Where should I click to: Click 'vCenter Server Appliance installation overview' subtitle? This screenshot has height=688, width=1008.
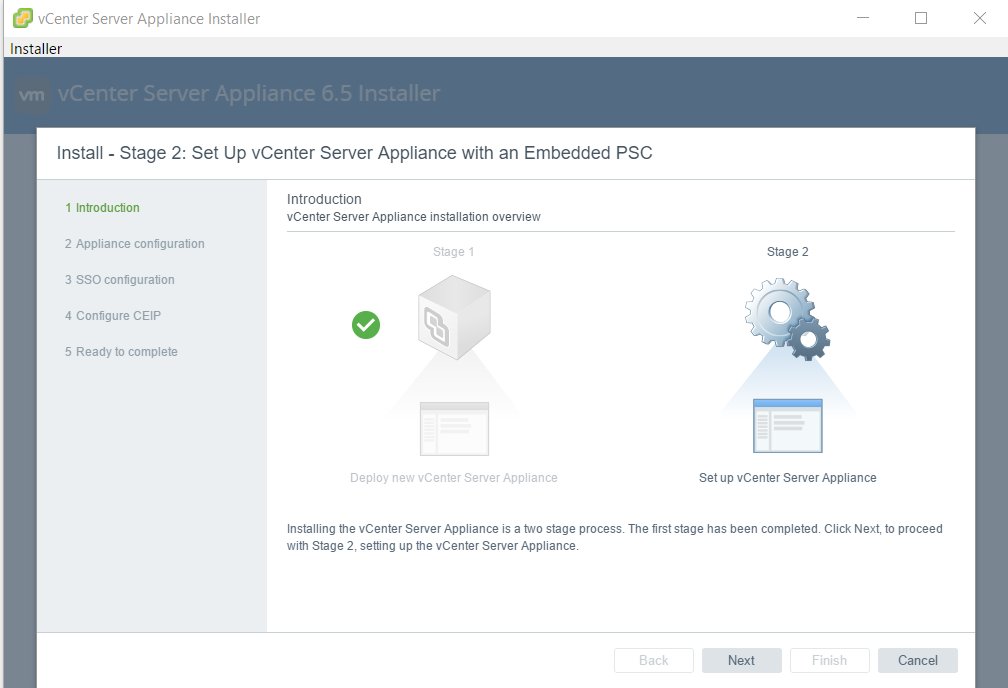413,217
